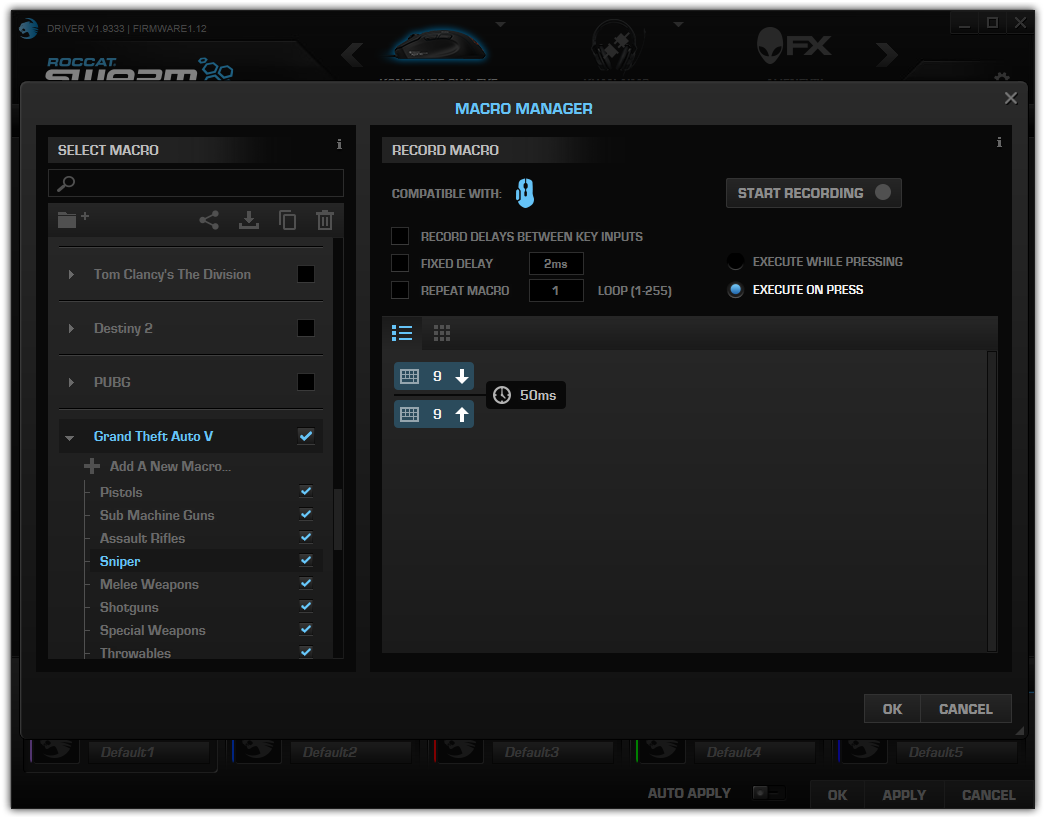The width and height of the screenshot is (1047, 817).
Task: Open Record Macro info icon
Action: coord(999,142)
